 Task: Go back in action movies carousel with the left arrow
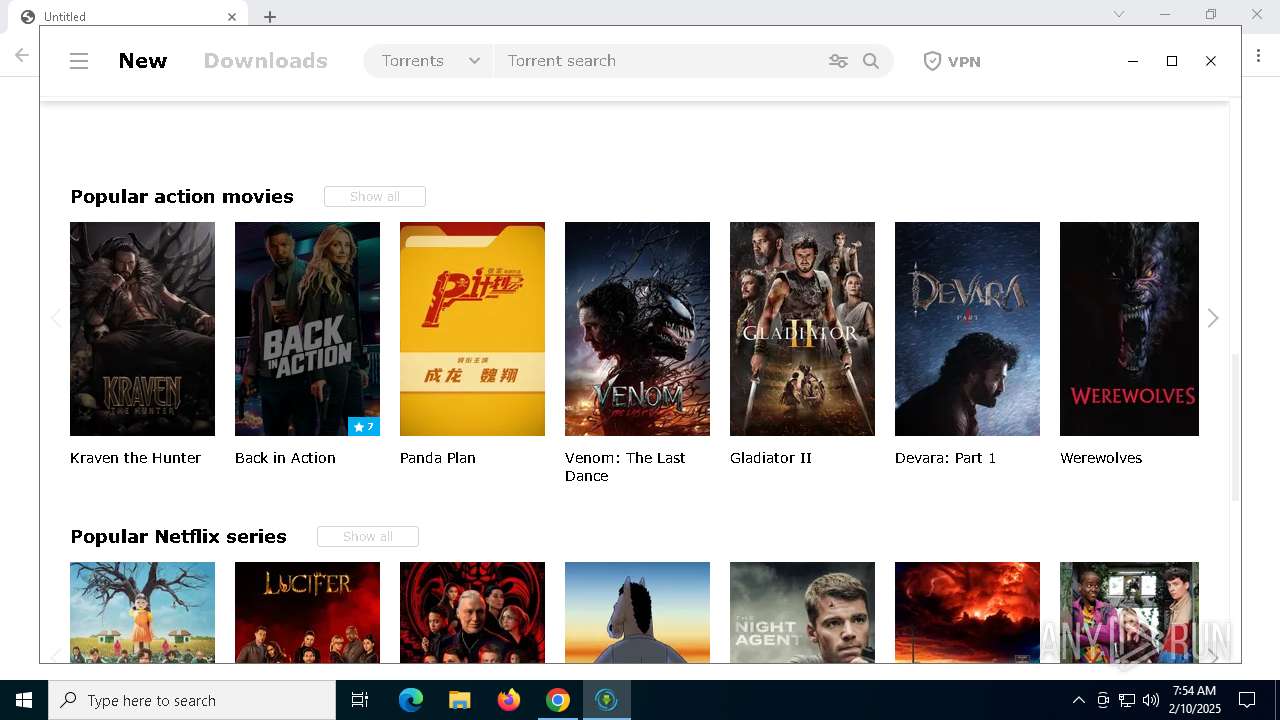coord(56,318)
